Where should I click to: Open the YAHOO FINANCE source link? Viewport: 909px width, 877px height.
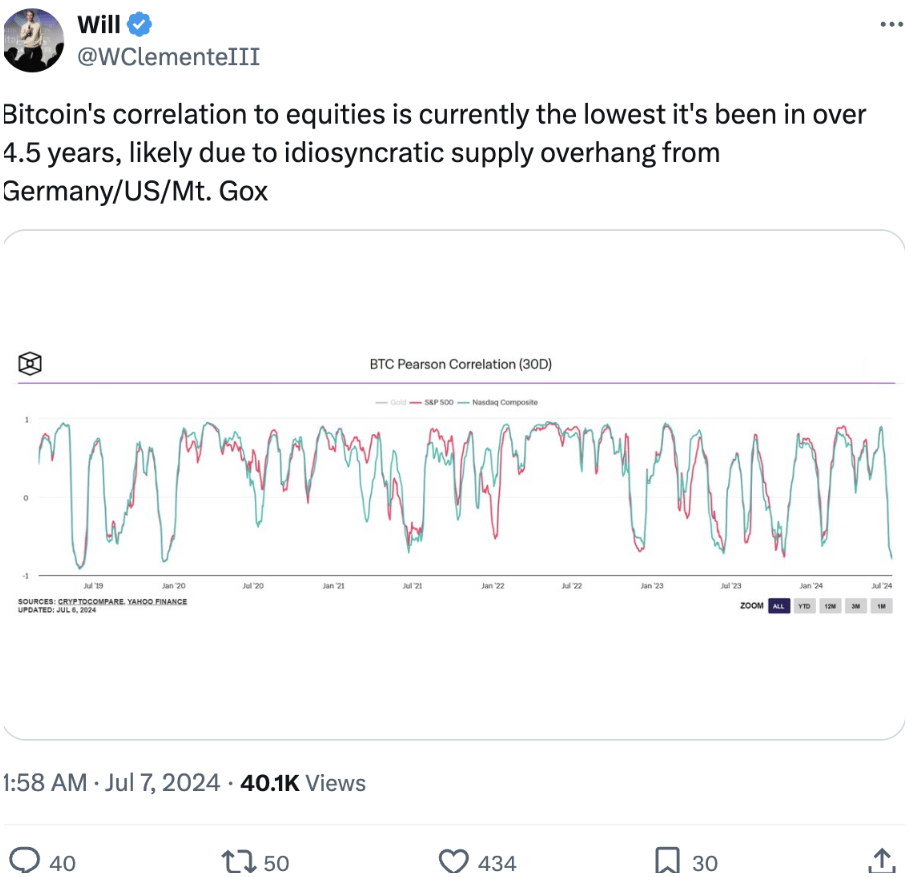point(157,602)
